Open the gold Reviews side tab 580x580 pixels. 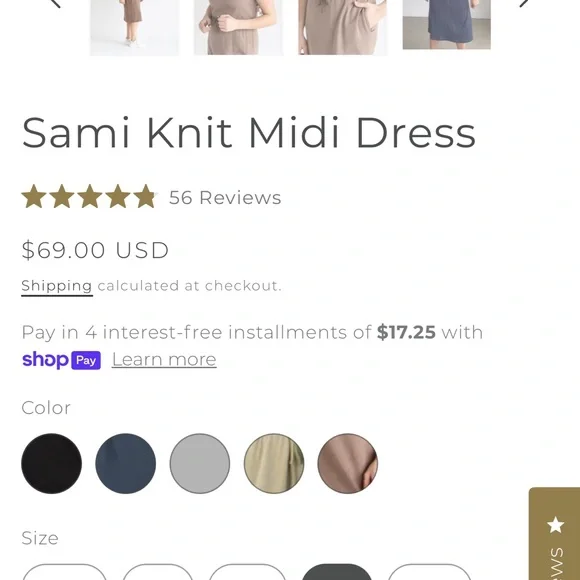554,534
